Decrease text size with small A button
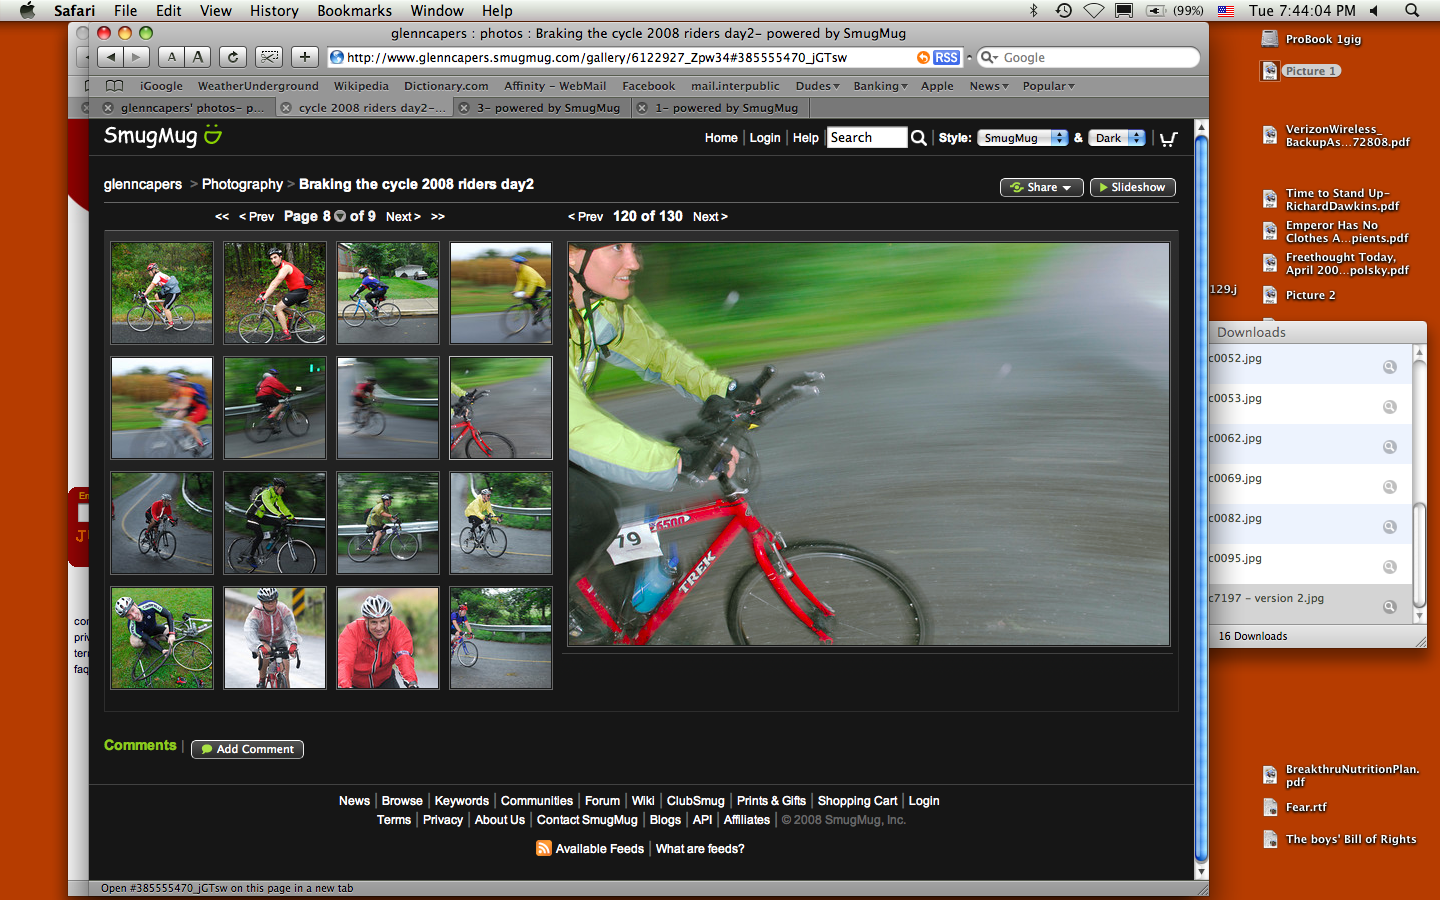Viewport: 1440px width, 900px height. 172,57
